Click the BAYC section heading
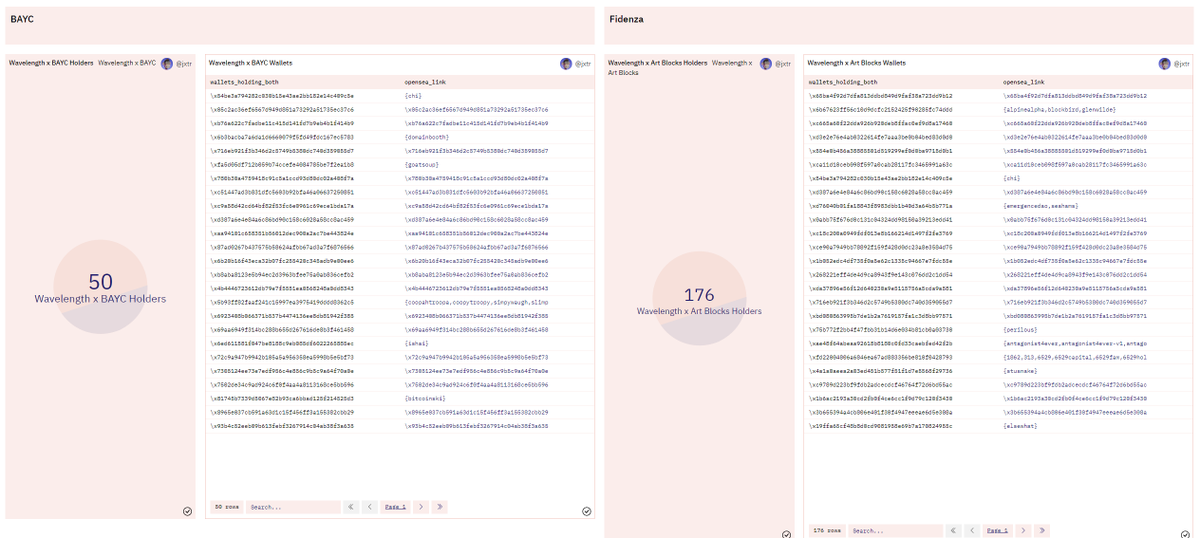Screen dimensions: 1200x538 pyautogui.click(x=22, y=19)
